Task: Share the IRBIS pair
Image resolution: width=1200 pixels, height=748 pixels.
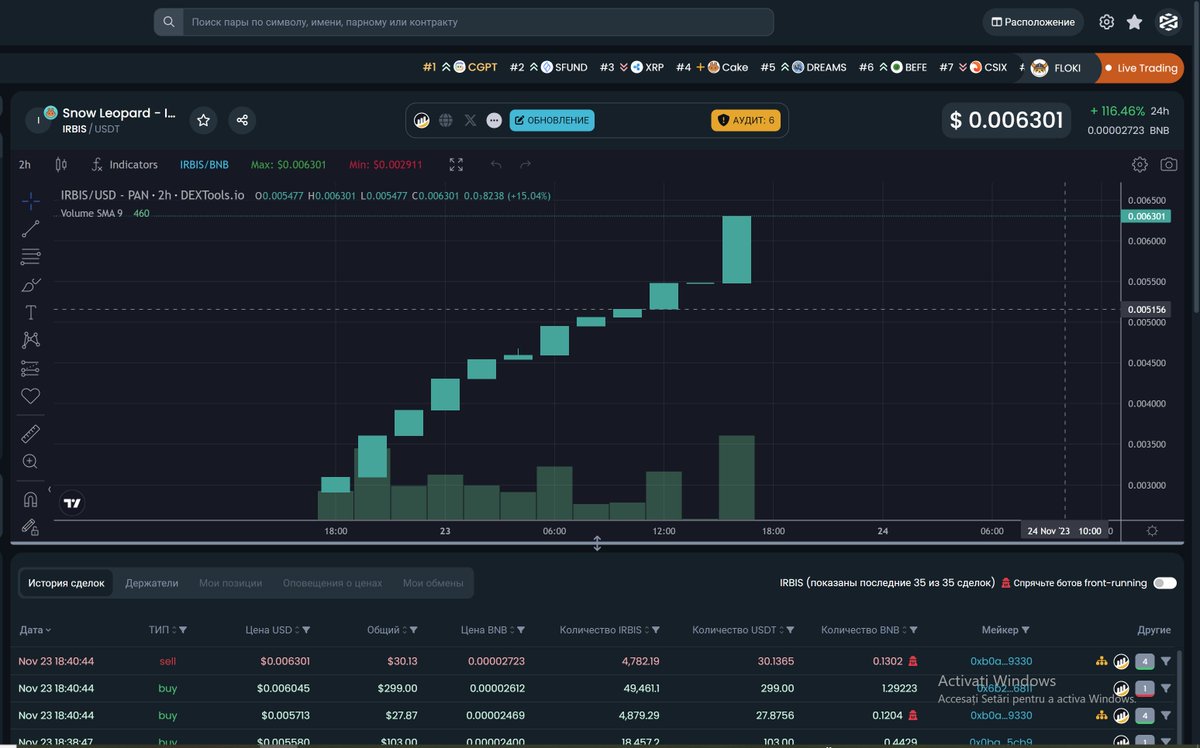Action: 242,120
